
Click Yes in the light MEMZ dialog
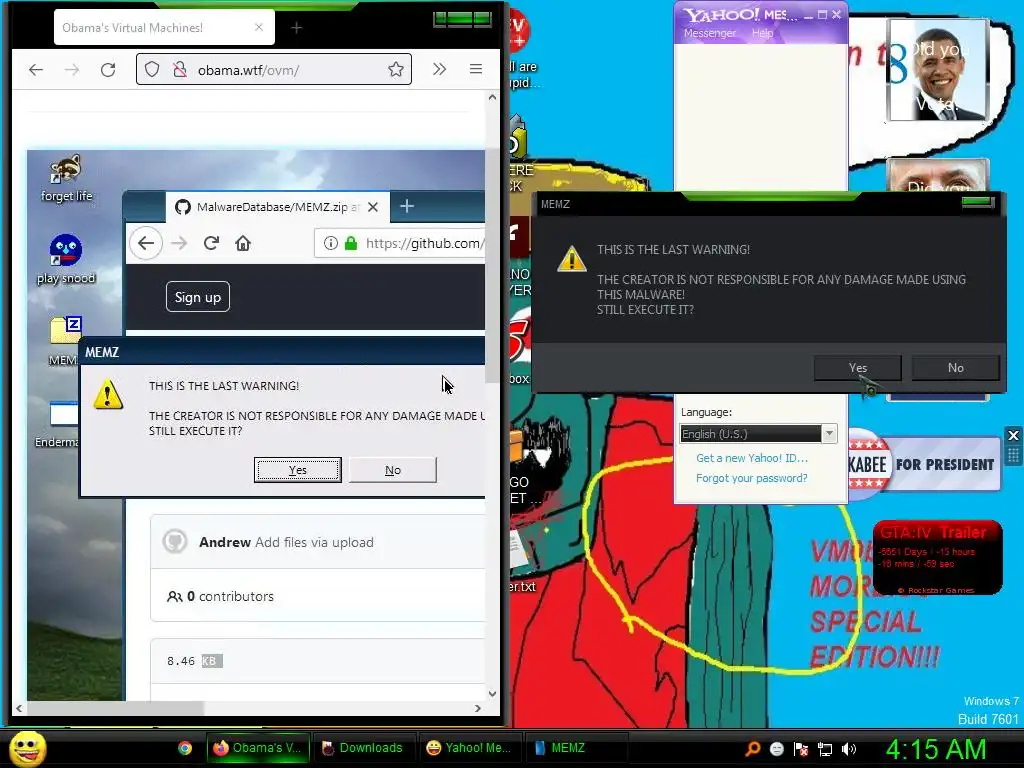[298, 470]
